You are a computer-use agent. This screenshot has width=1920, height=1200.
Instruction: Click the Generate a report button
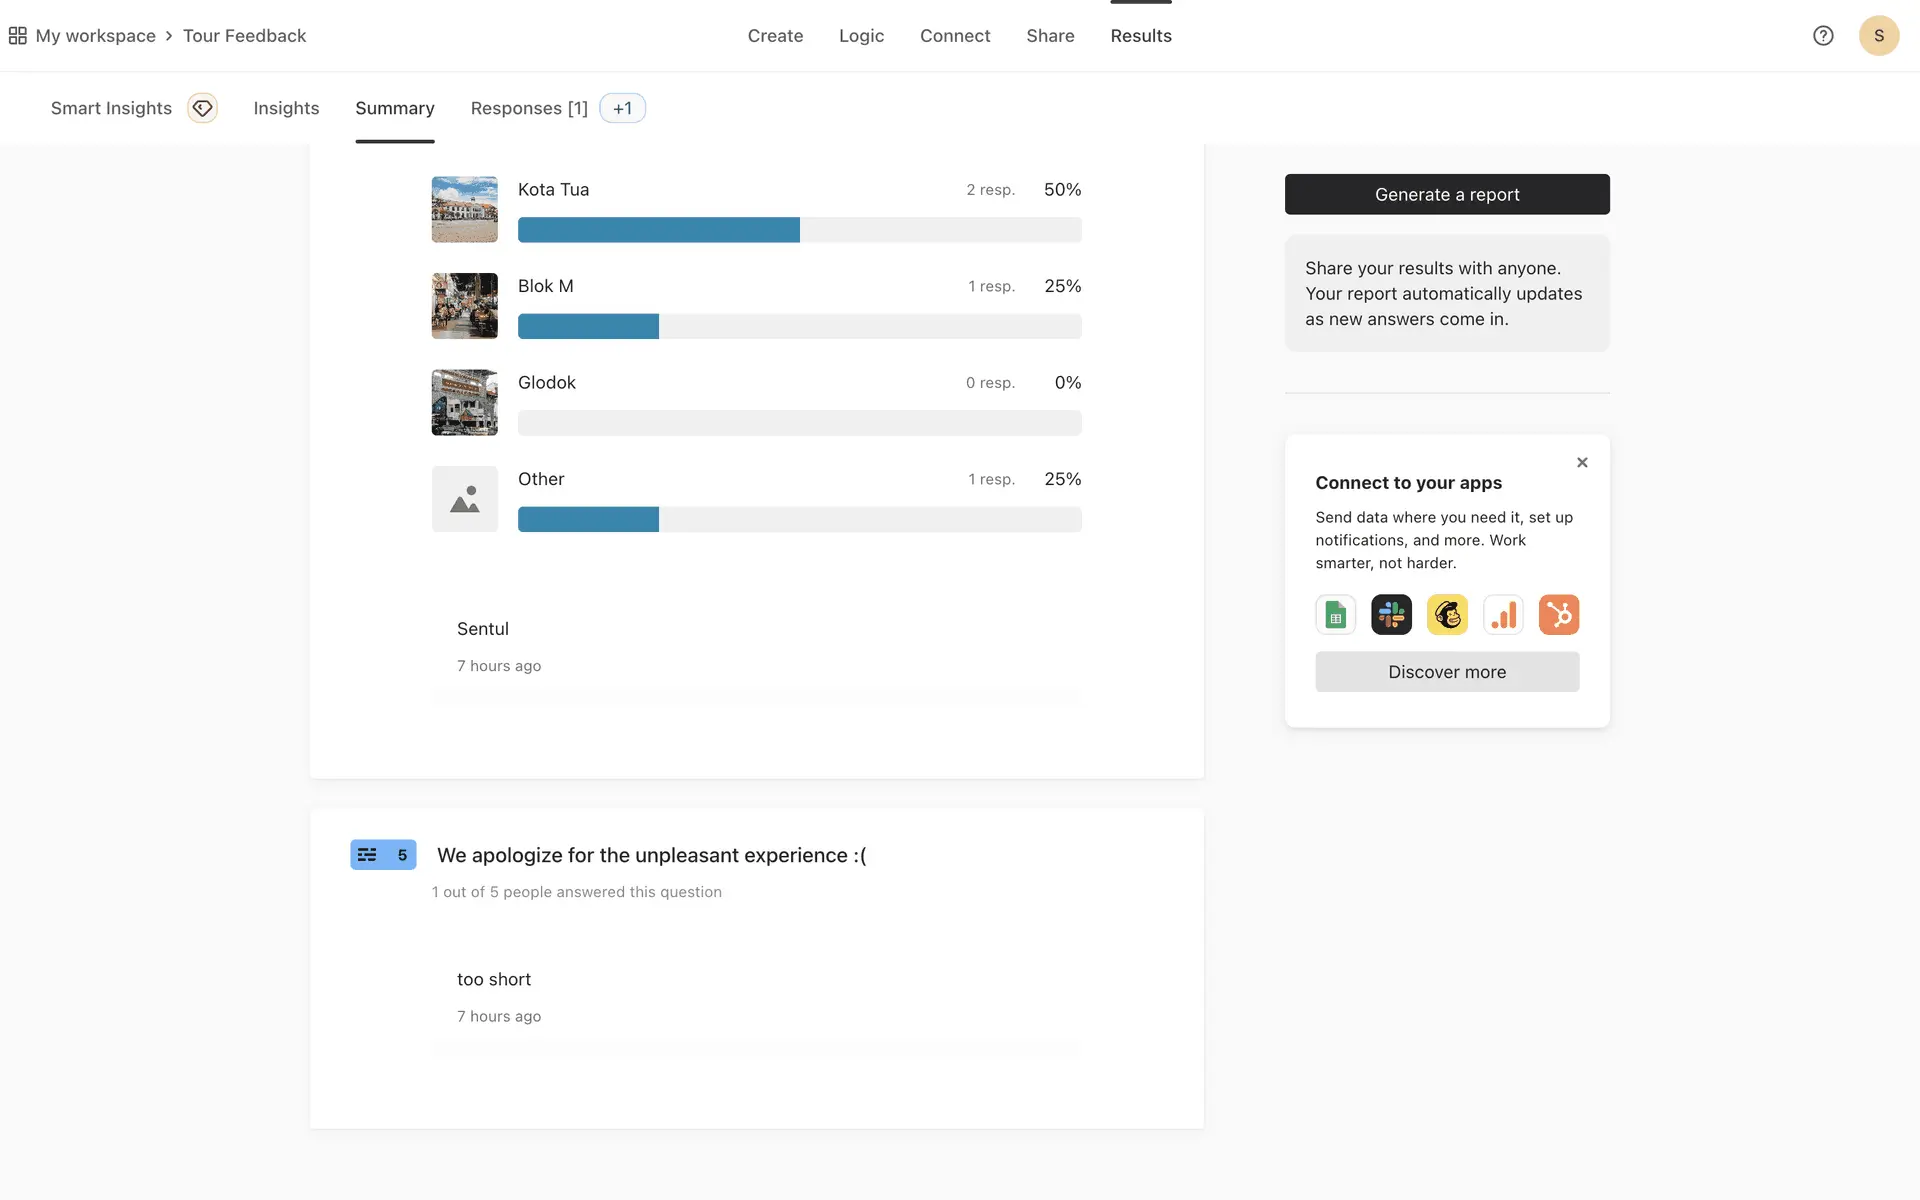click(x=1446, y=194)
